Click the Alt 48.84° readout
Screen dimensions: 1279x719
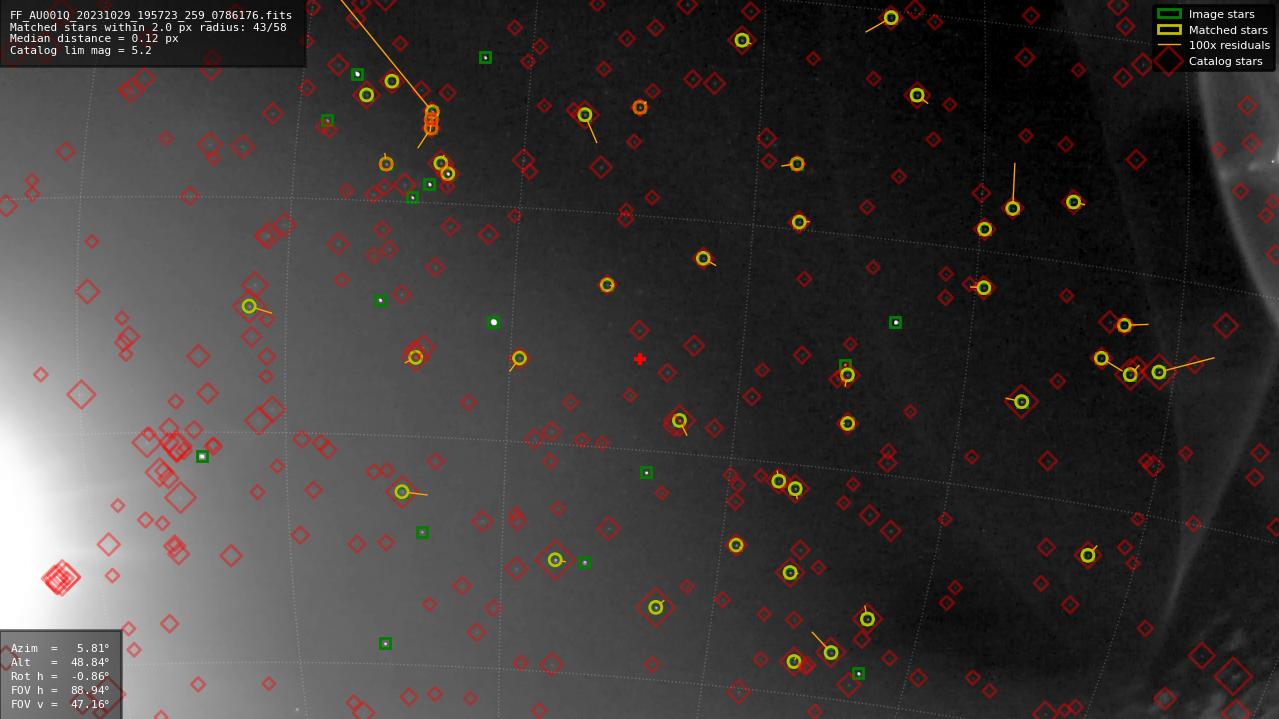click(x=60, y=662)
